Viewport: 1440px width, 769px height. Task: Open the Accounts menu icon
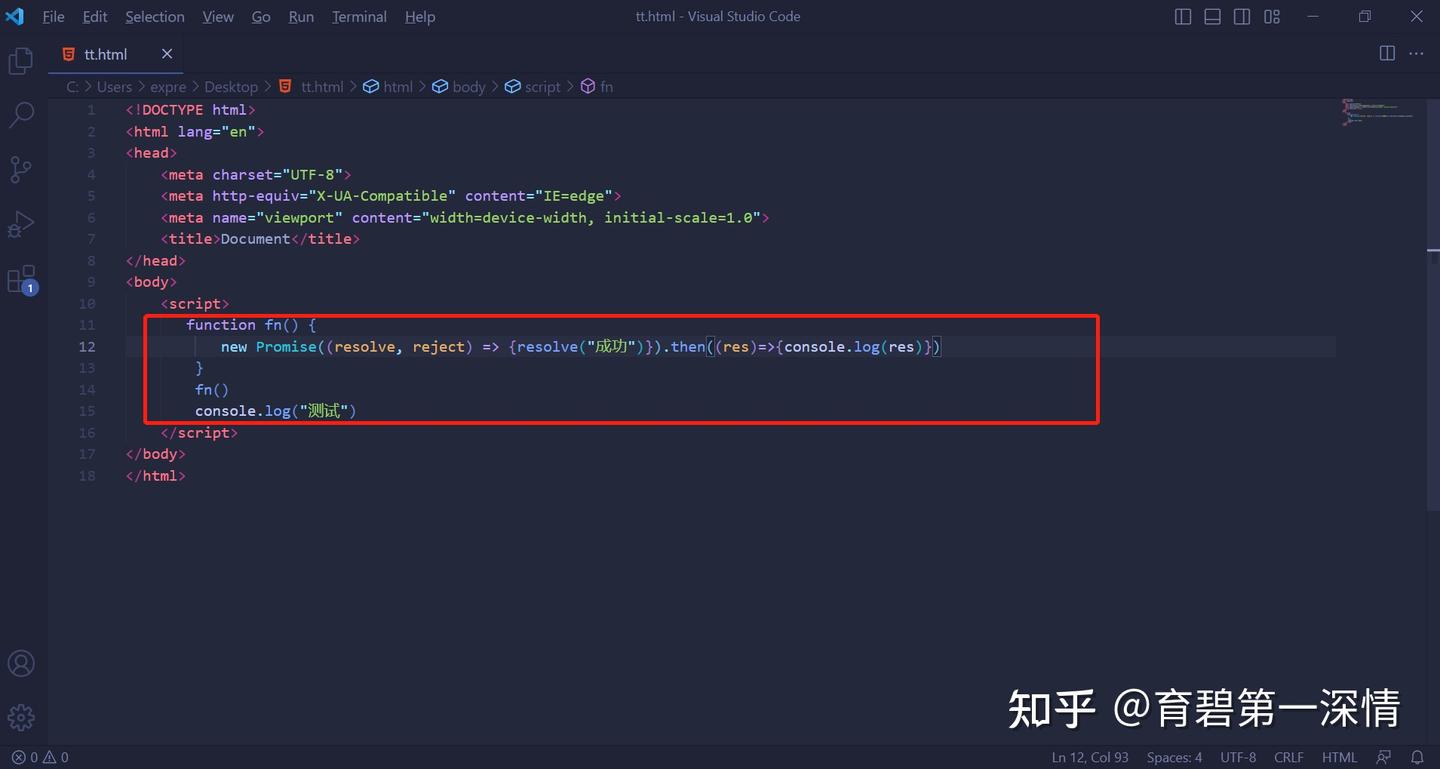(x=21, y=663)
